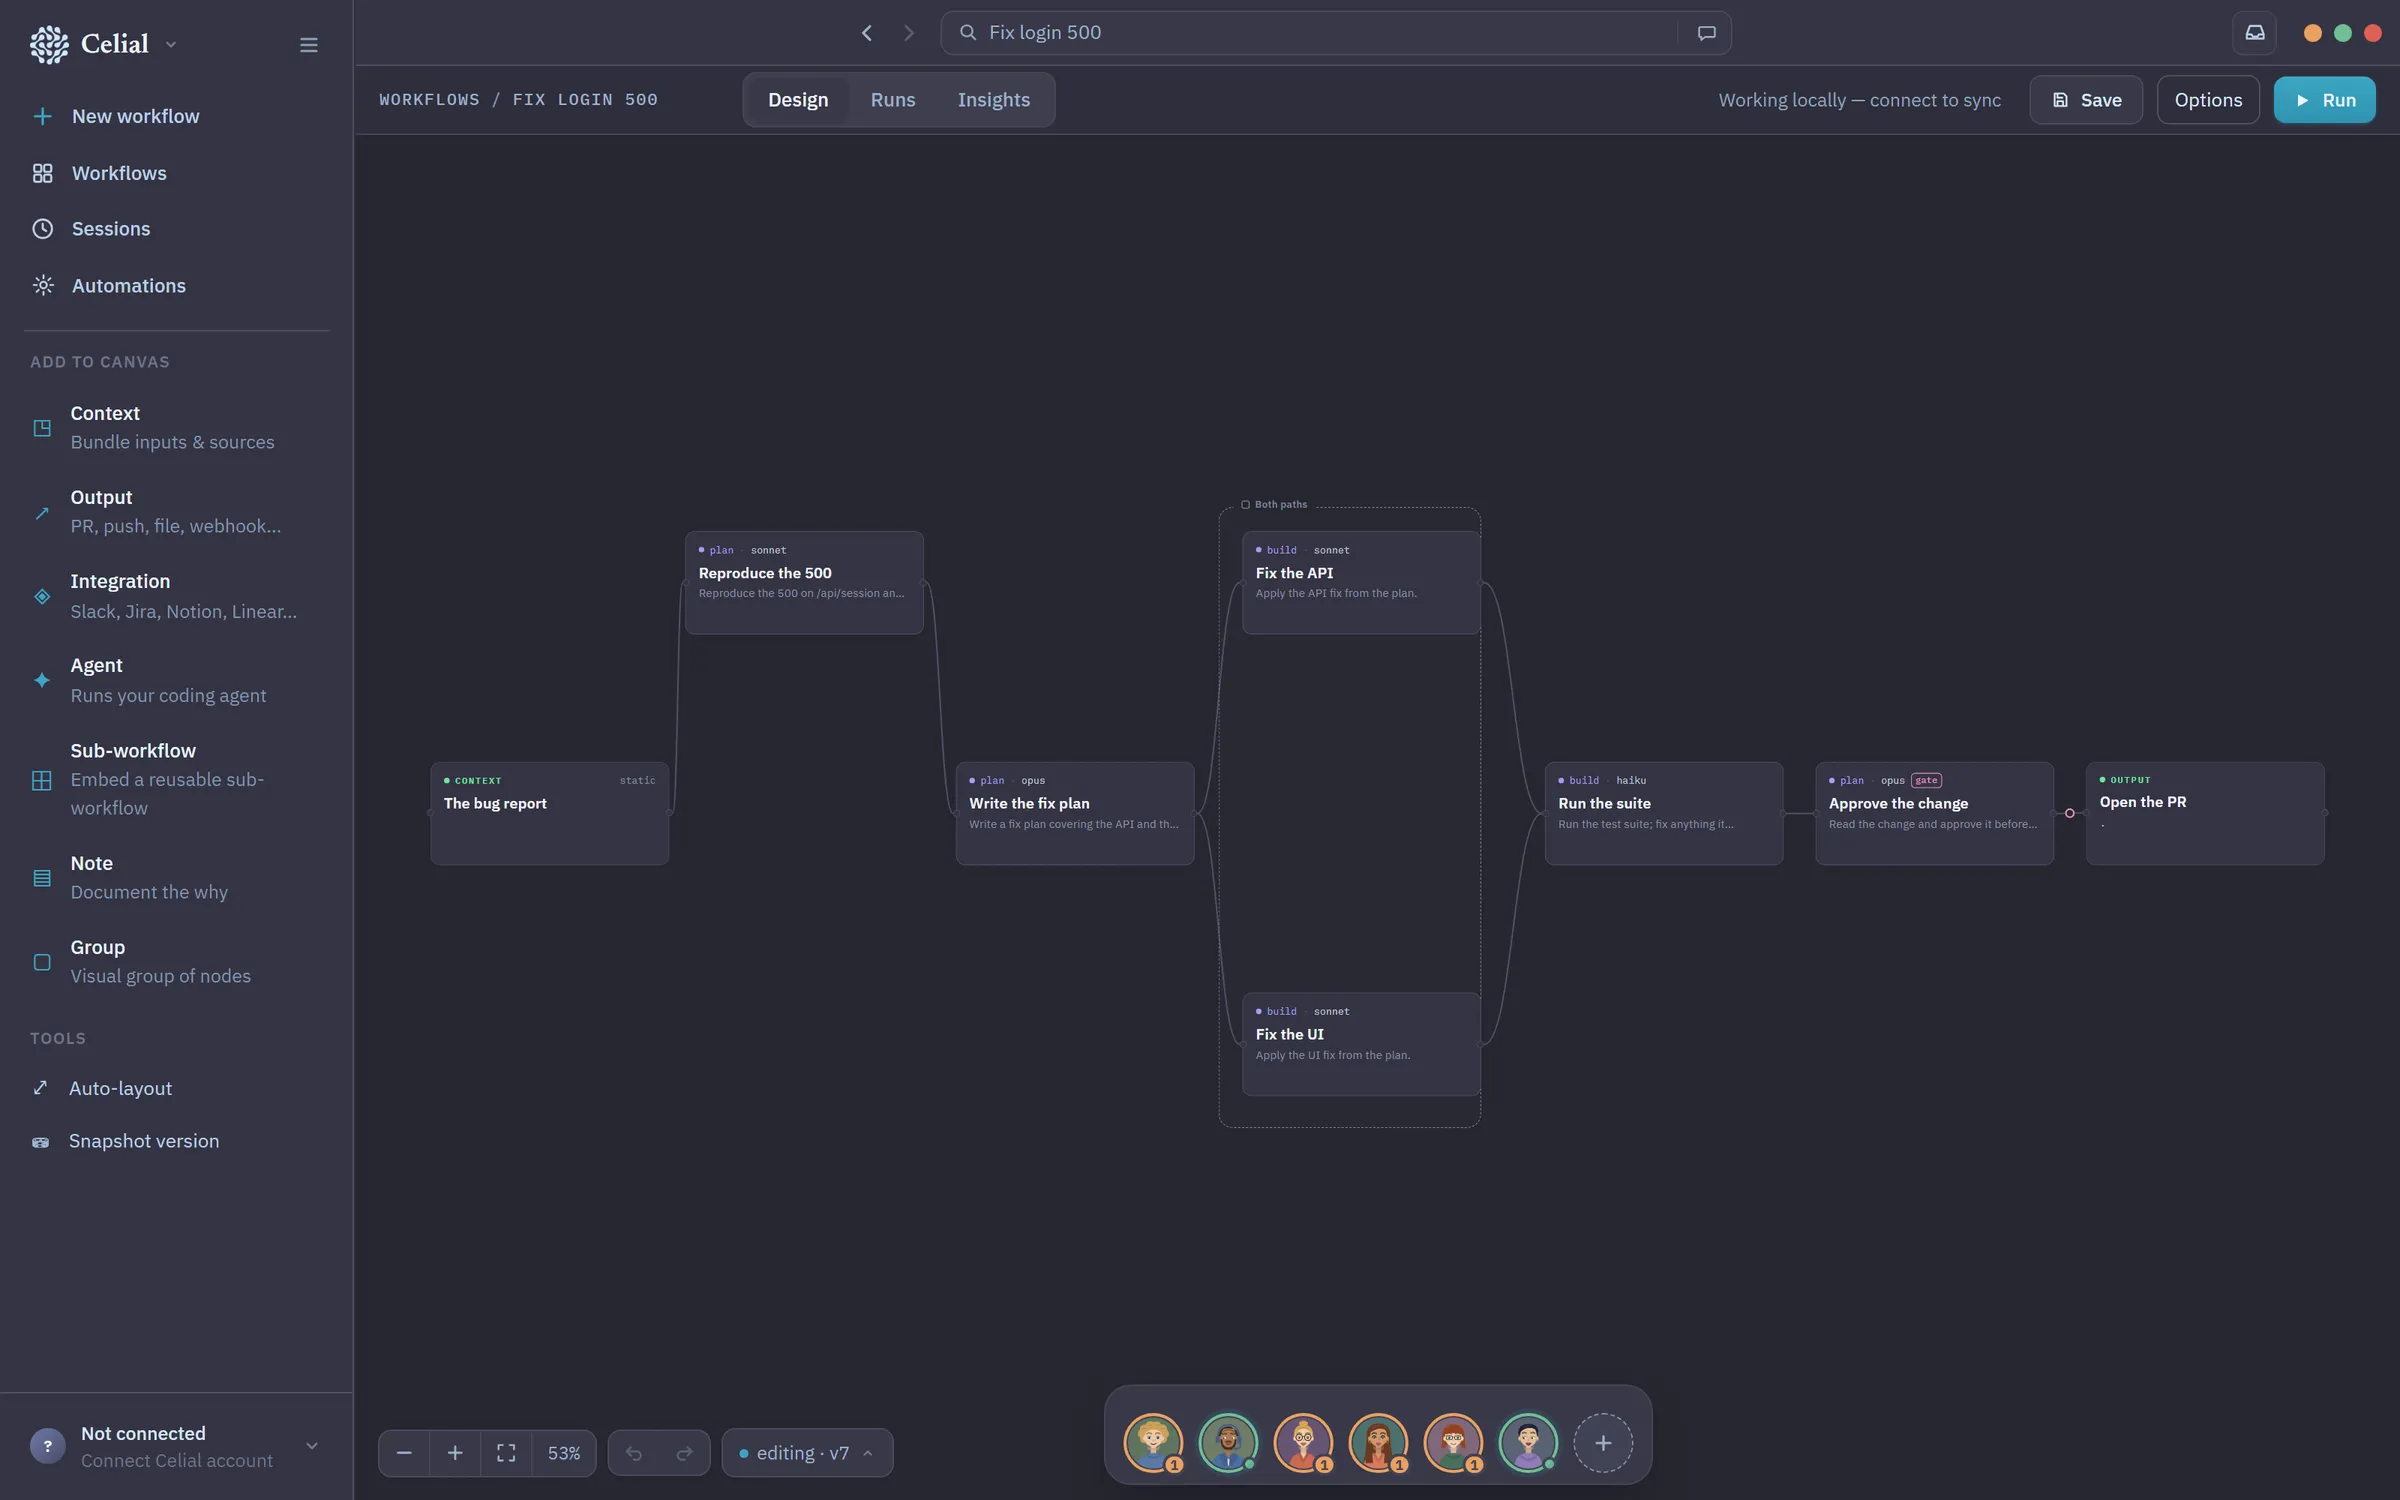Add a Group node to canvas
The width and height of the screenshot is (2400, 1500).
[x=177, y=962]
